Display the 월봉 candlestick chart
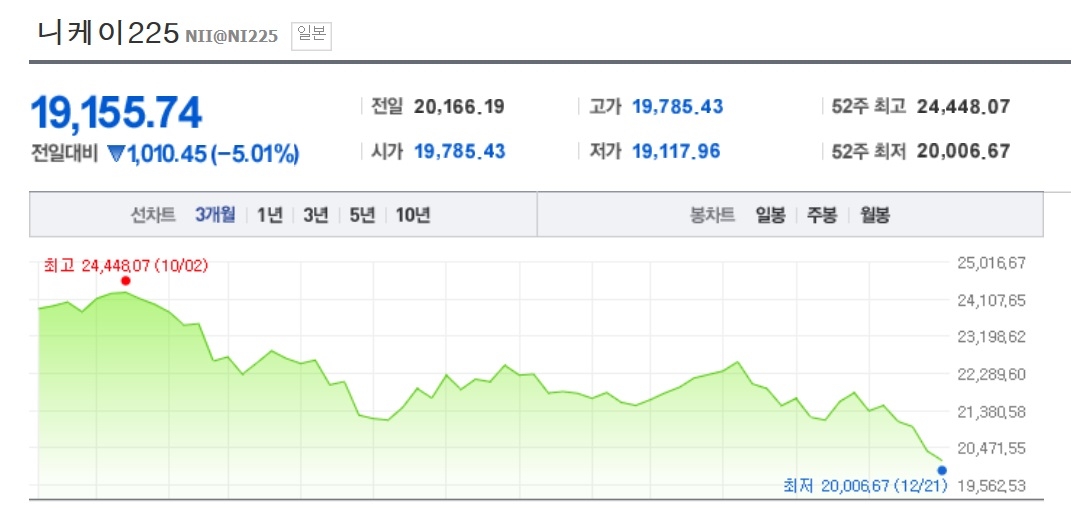1071x518 pixels. [x=875, y=214]
